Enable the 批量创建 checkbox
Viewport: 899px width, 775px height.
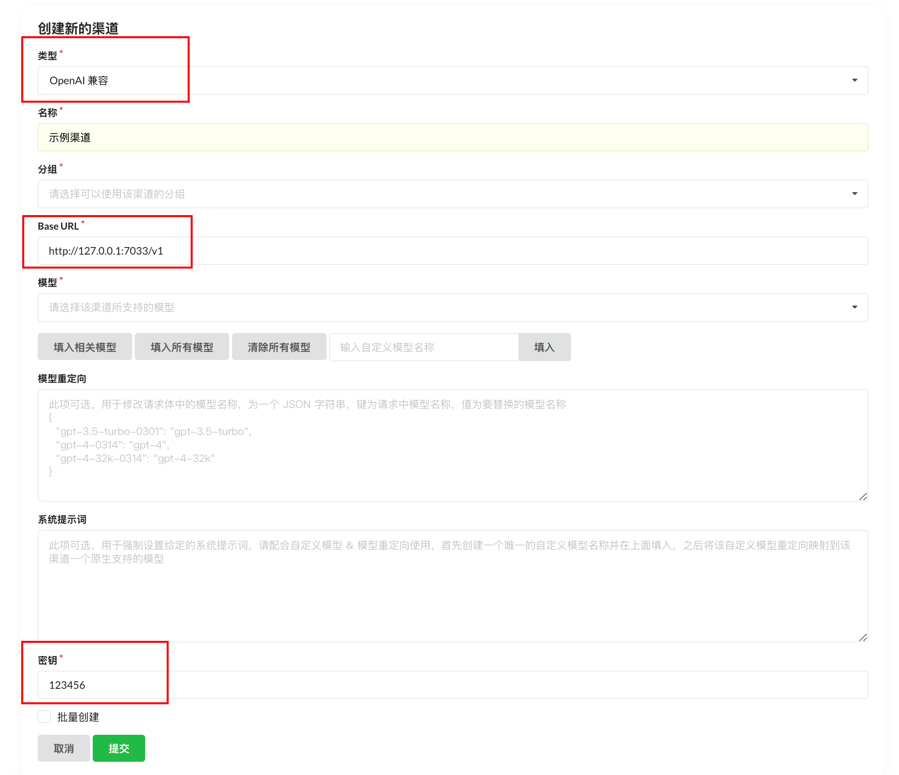click(44, 717)
